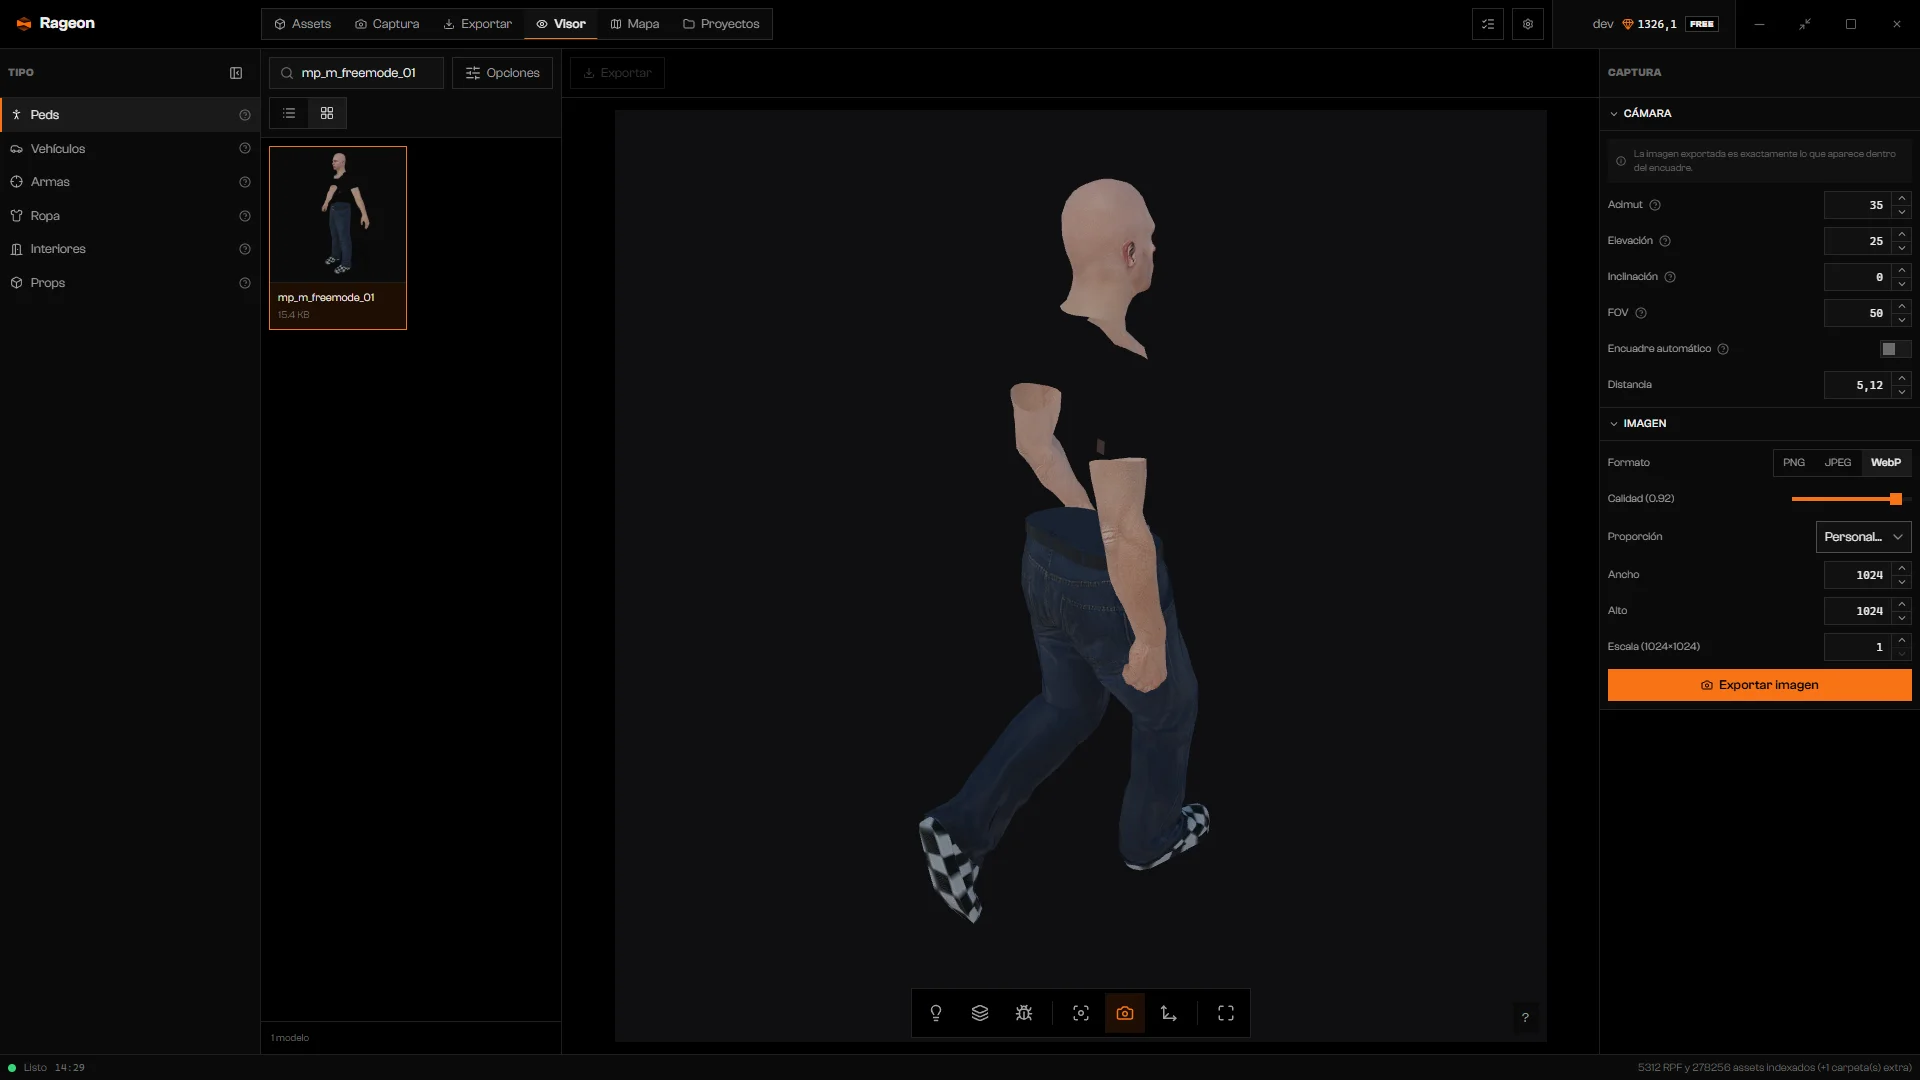The height and width of the screenshot is (1080, 1920).
Task: Select the Visor tab
Action: pos(561,24)
